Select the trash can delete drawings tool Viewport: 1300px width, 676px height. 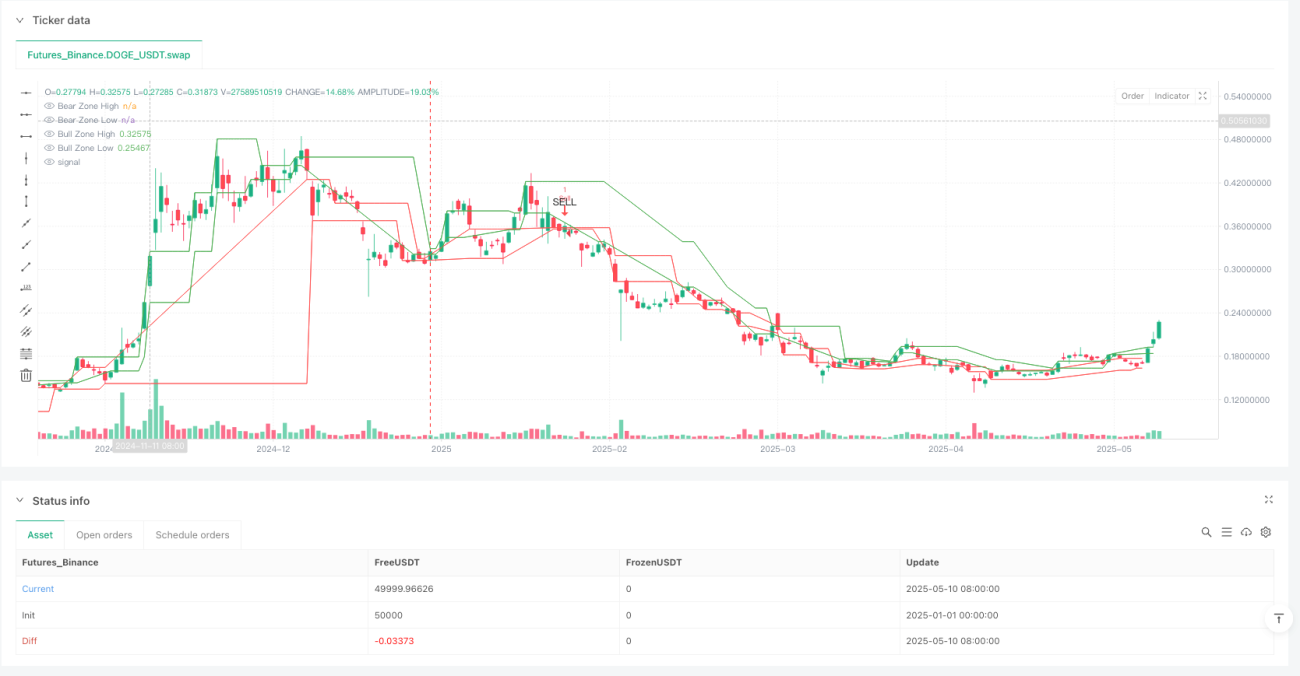pyautogui.click(x=26, y=376)
